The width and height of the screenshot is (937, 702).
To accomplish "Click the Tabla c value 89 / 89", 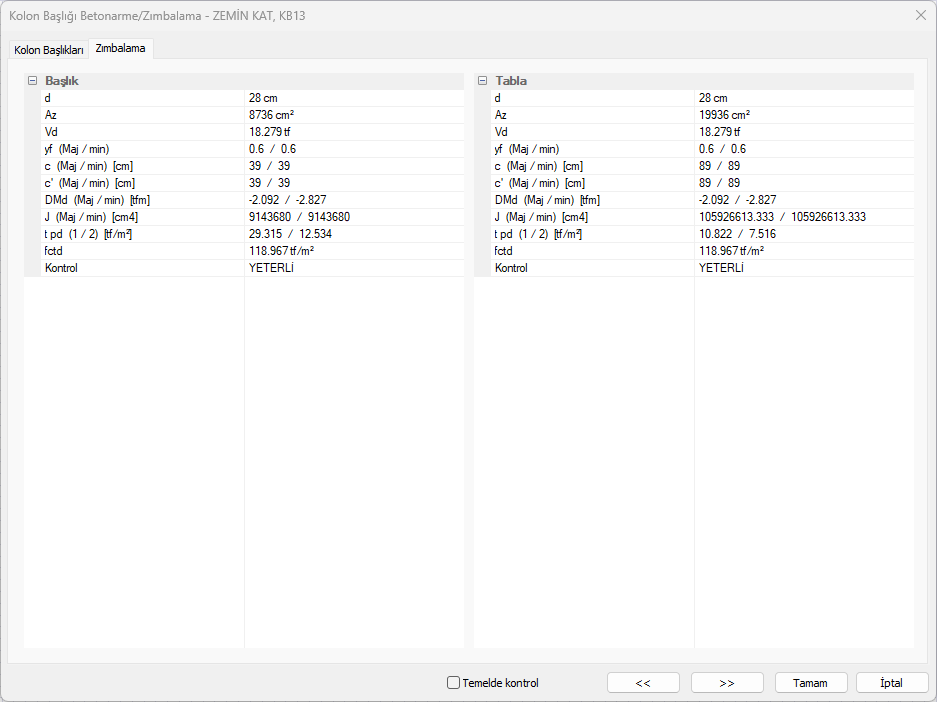I will pos(719,166).
